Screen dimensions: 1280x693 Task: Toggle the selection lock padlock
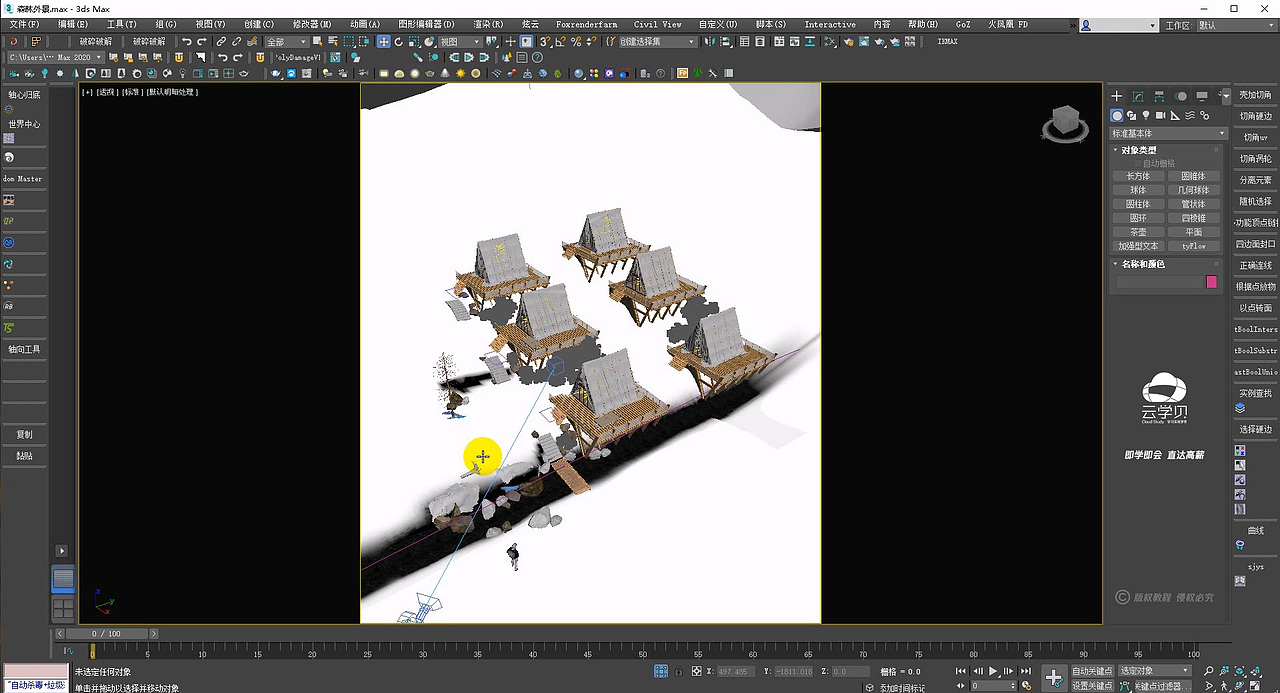point(677,671)
